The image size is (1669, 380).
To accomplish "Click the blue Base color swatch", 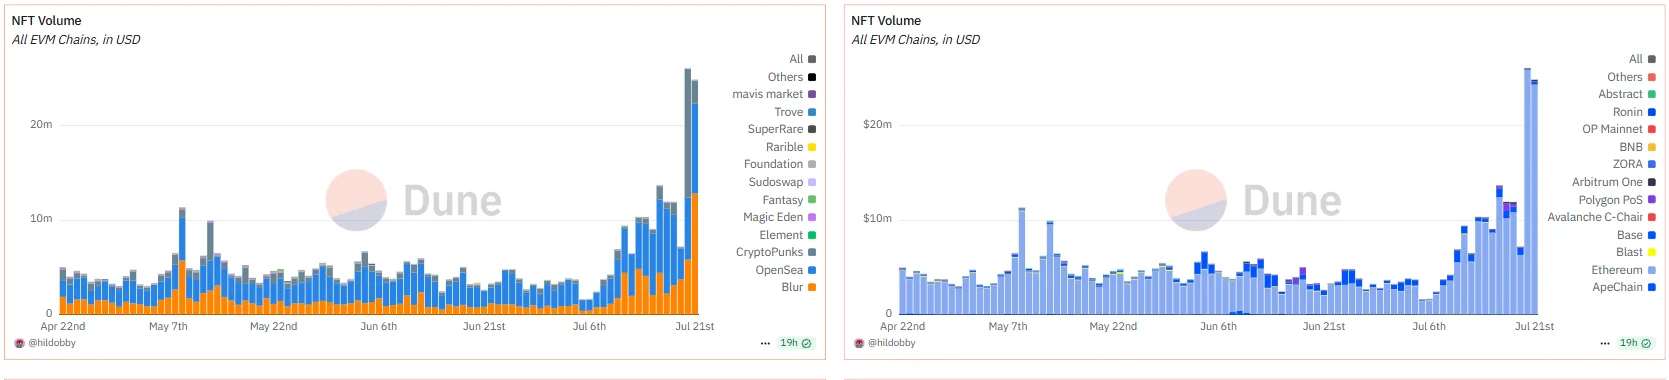I will pos(1652,235).
